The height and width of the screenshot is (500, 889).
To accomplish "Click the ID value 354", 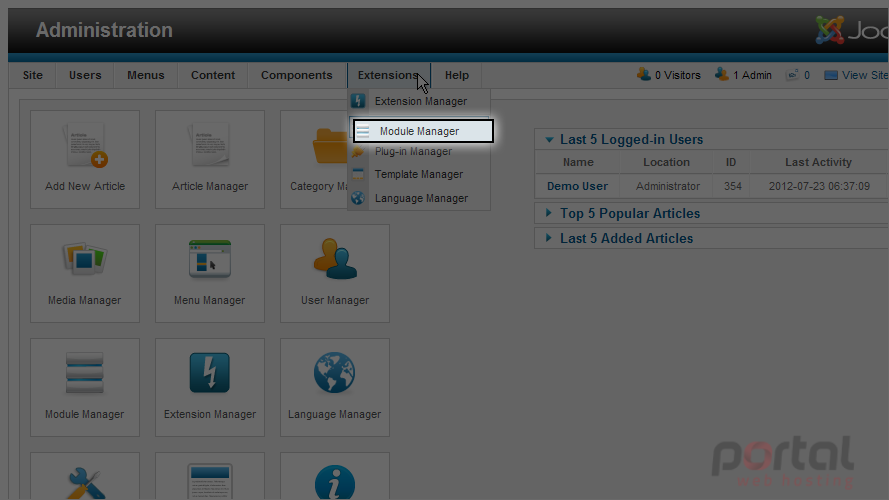I will [733, 186].
